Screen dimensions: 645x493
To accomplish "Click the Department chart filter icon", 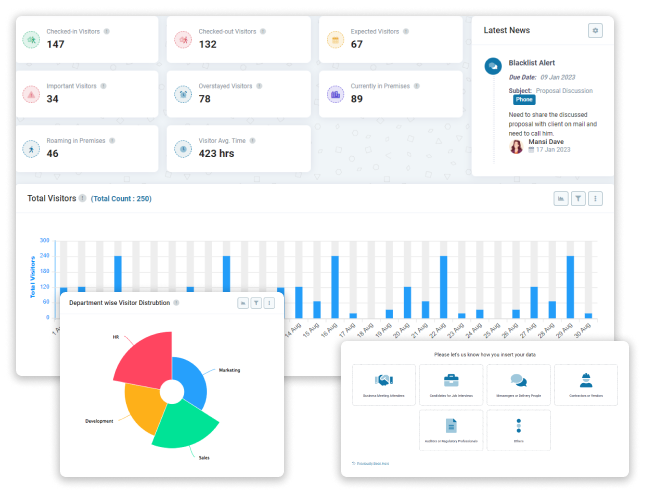I will (x=256, y=302).
